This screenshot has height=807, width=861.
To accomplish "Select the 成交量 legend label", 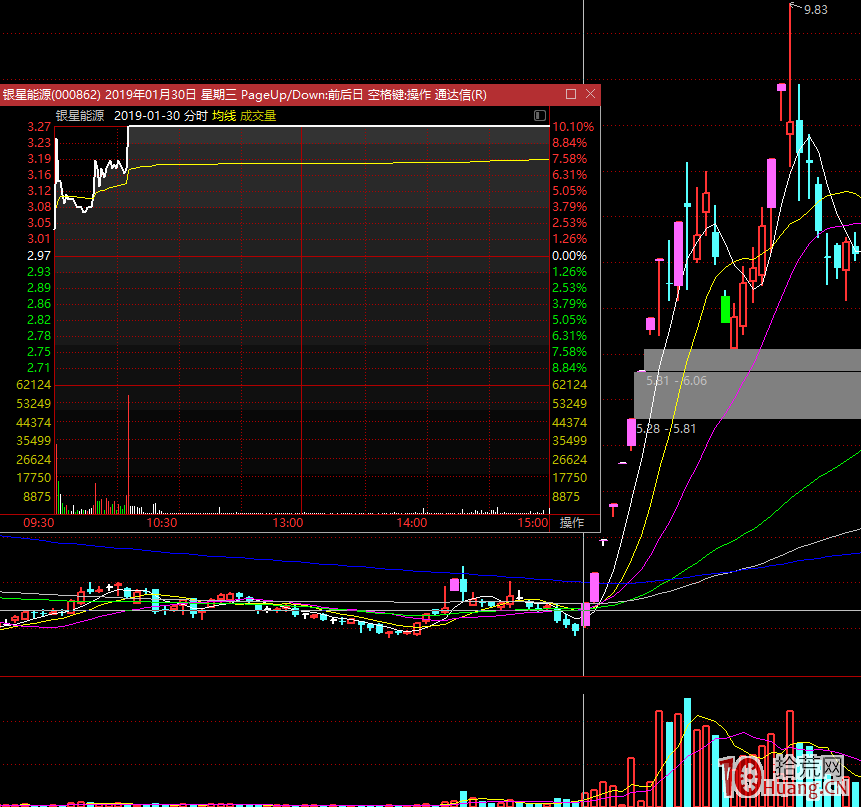I will pos(258,116).
